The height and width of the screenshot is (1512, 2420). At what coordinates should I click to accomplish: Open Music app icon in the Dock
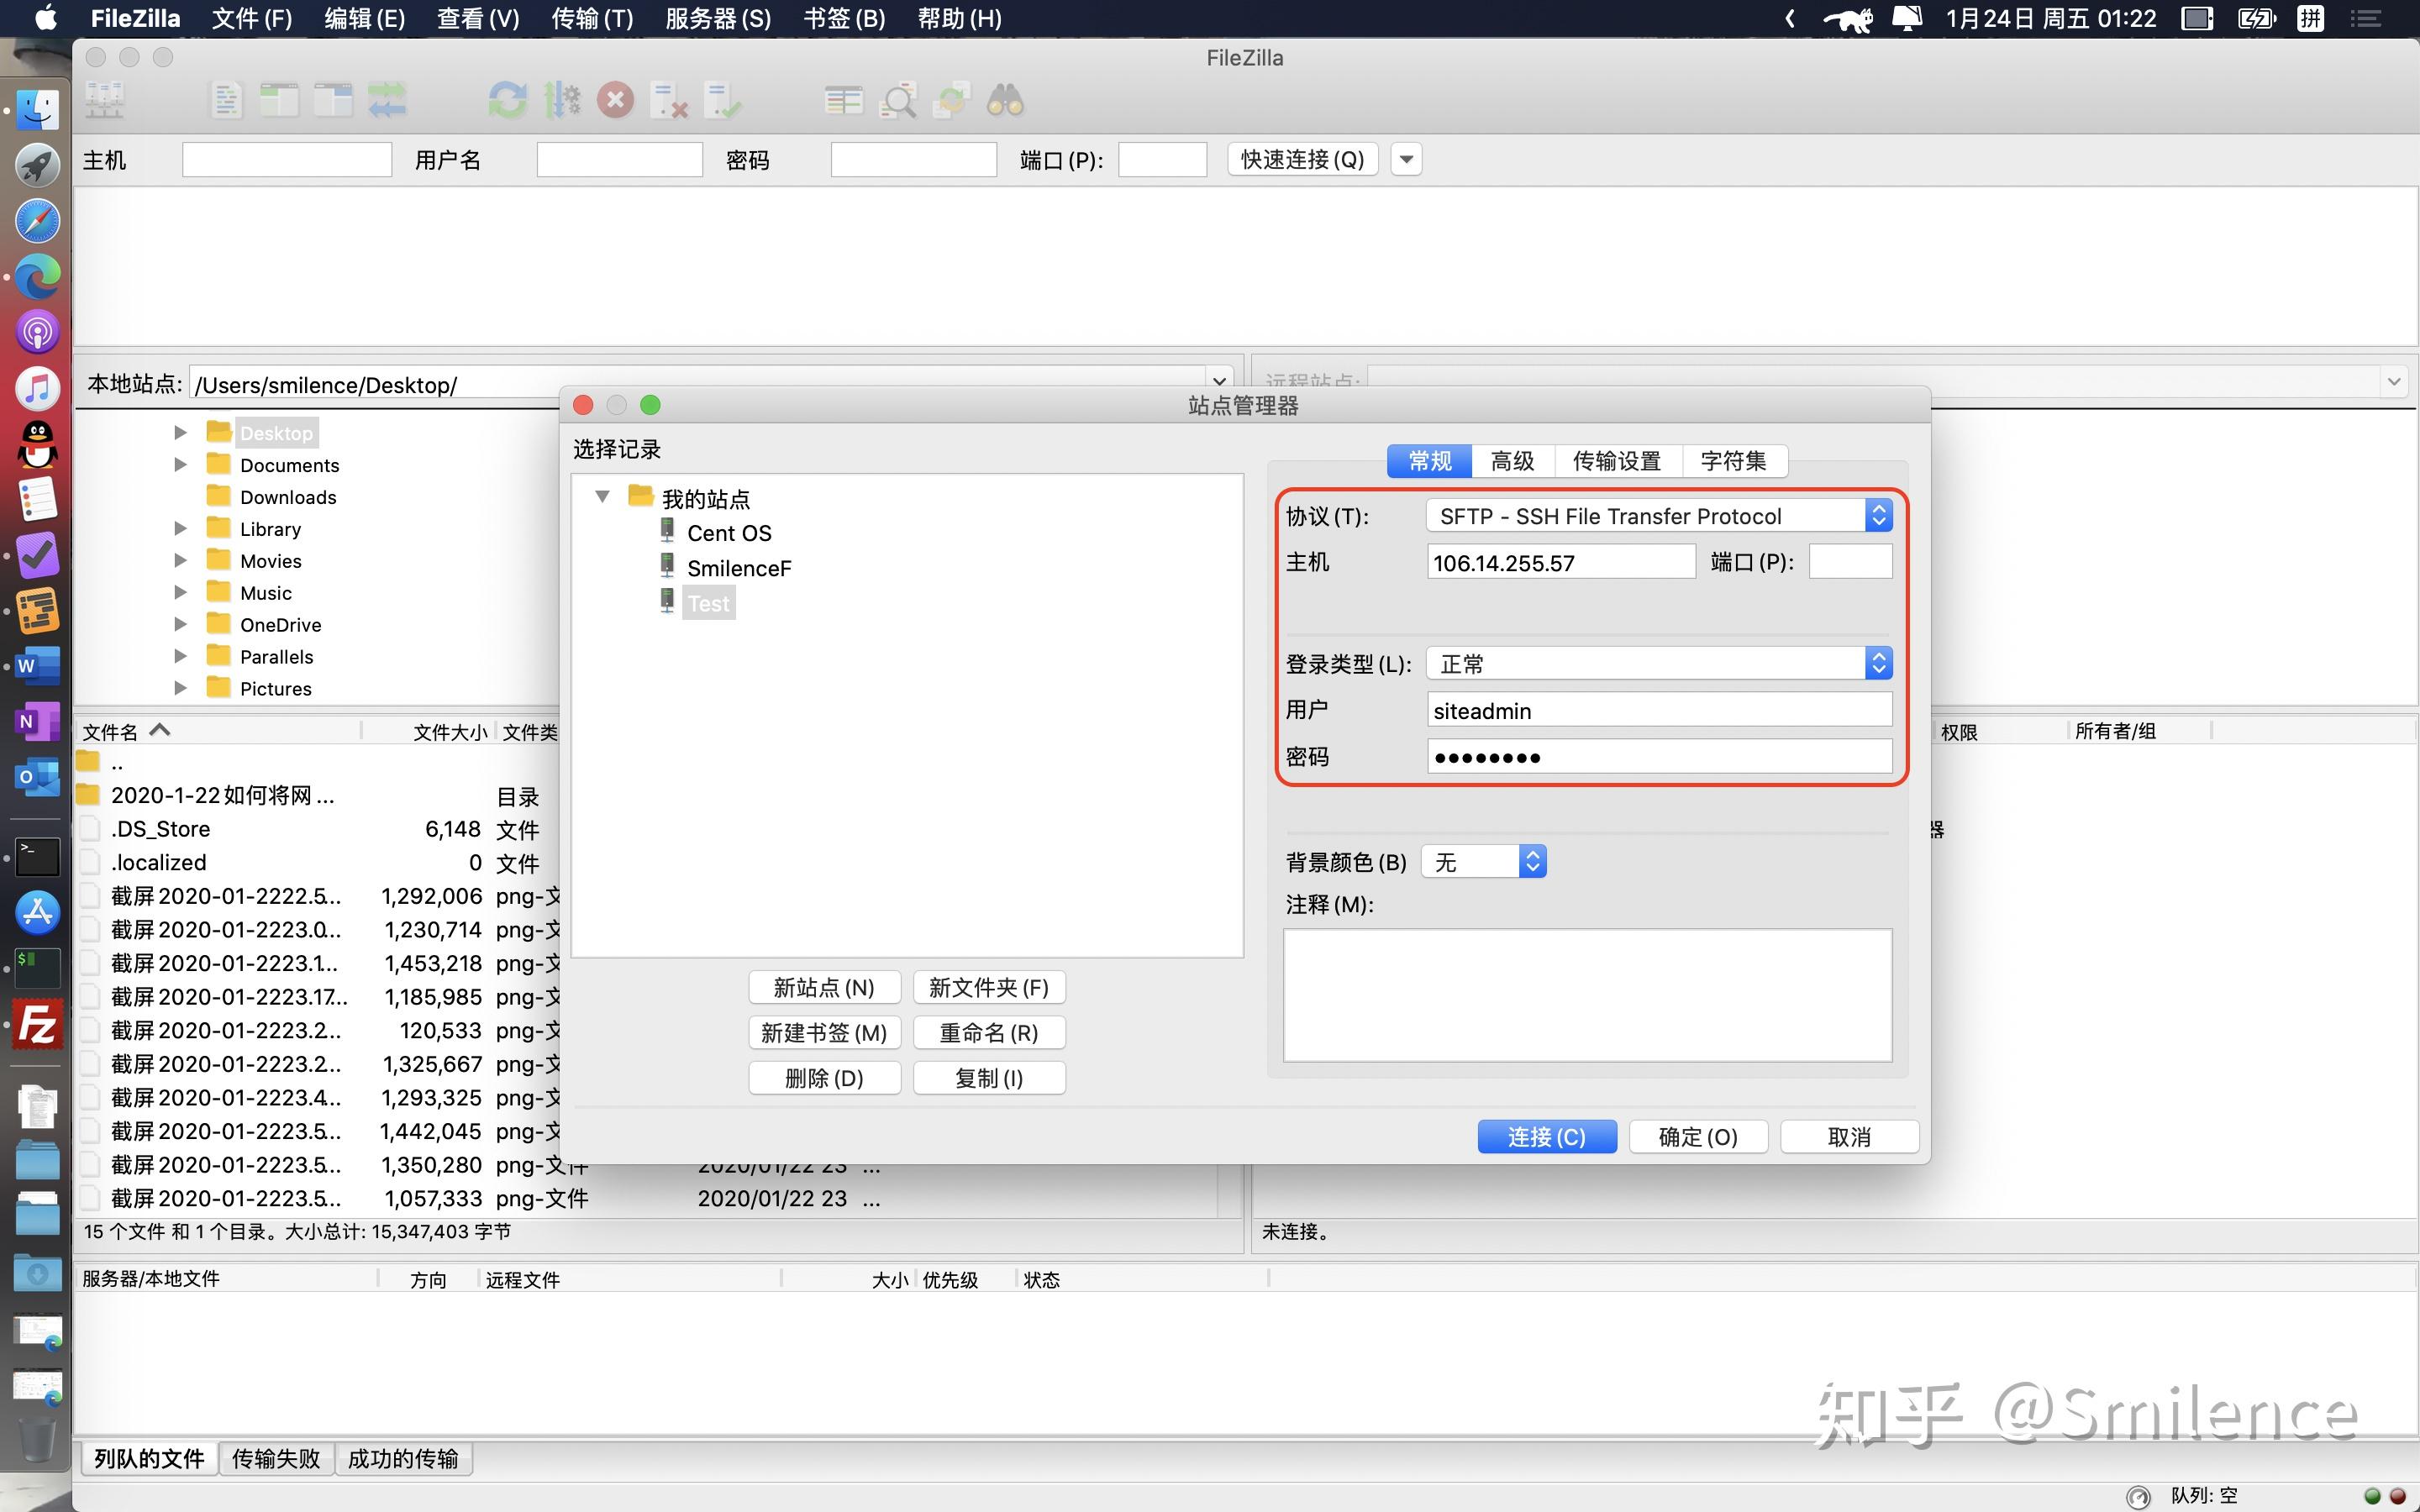pyautogui.click(x=37, y=389)
